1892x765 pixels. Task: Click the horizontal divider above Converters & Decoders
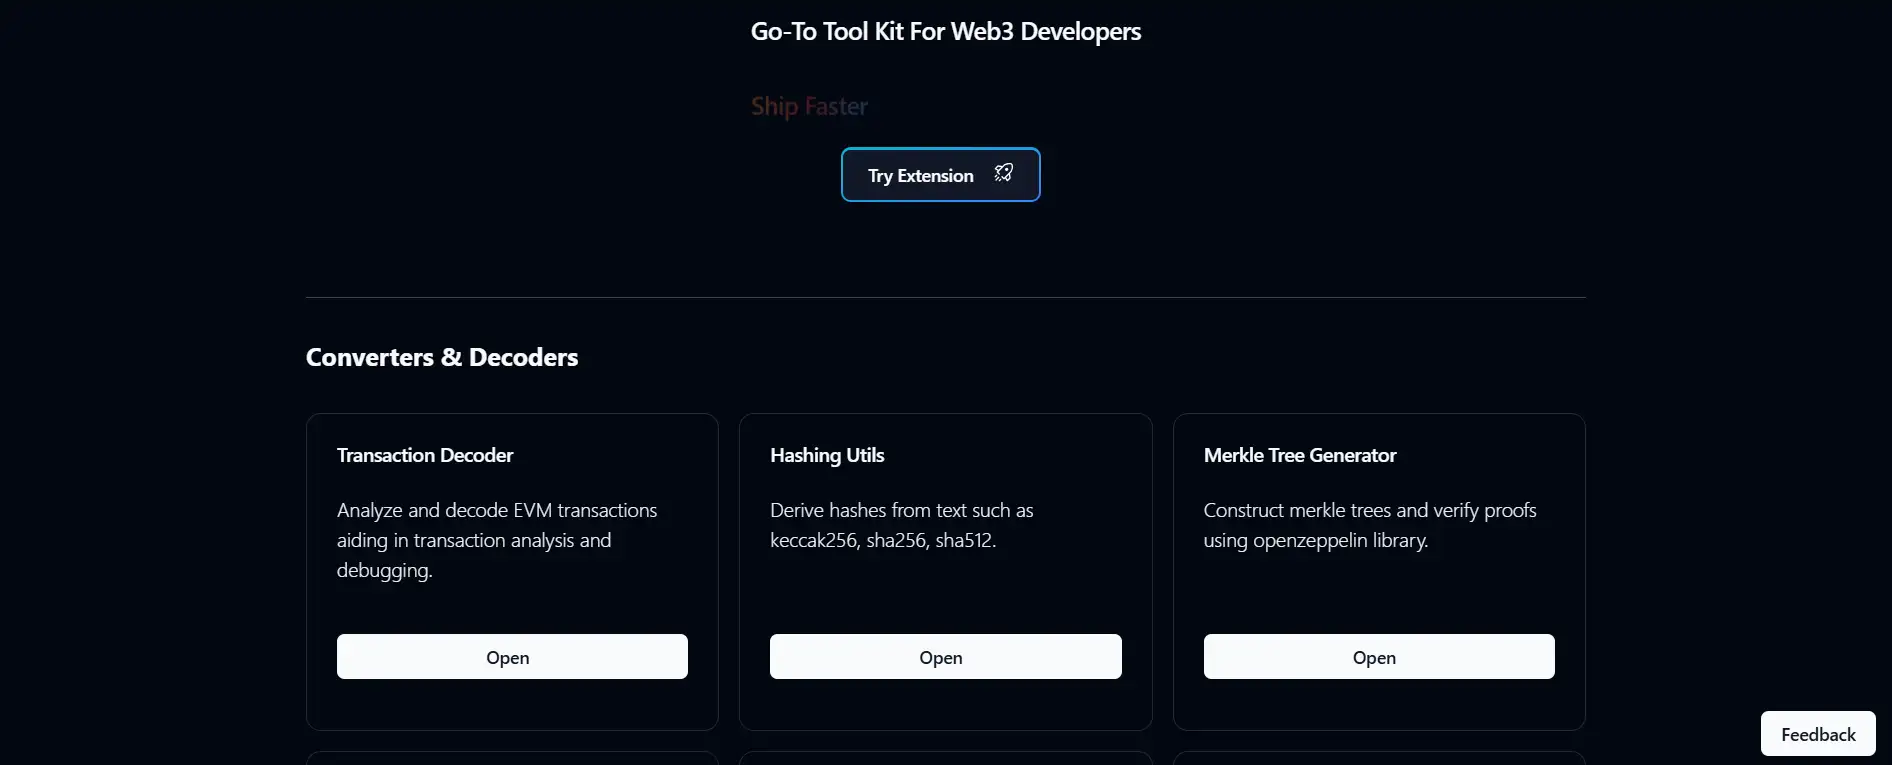[x=945, y=297]
